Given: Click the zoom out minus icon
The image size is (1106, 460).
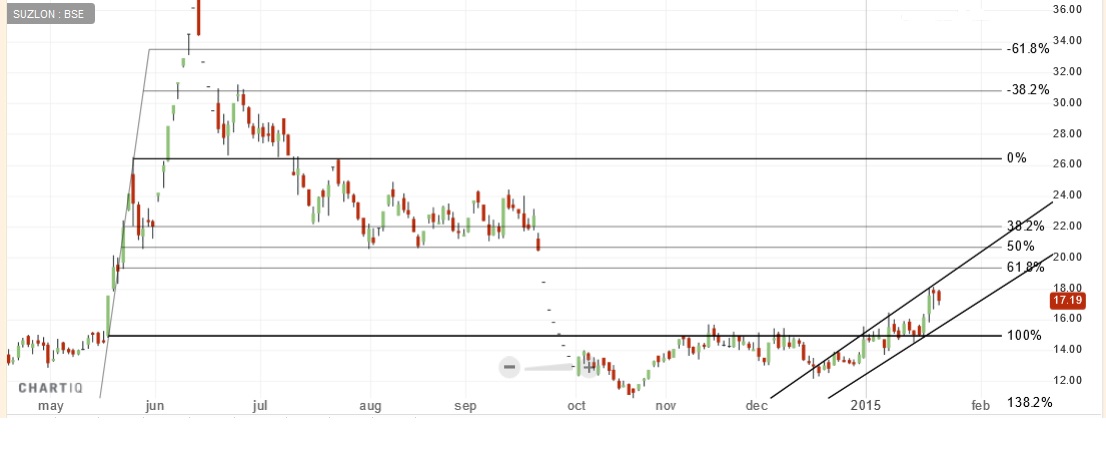Looking at the screenshot, I should pyautogui.click(x=510, y=367).
